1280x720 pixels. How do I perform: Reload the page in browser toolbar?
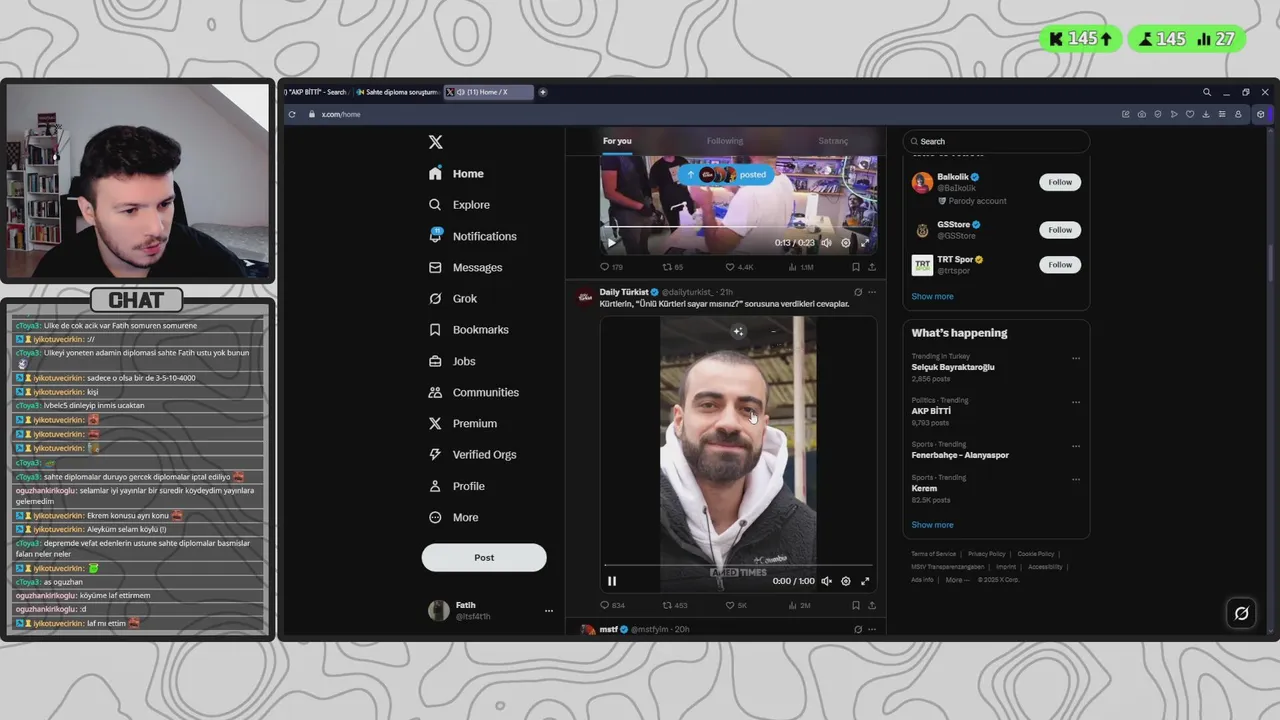[292, 114]
